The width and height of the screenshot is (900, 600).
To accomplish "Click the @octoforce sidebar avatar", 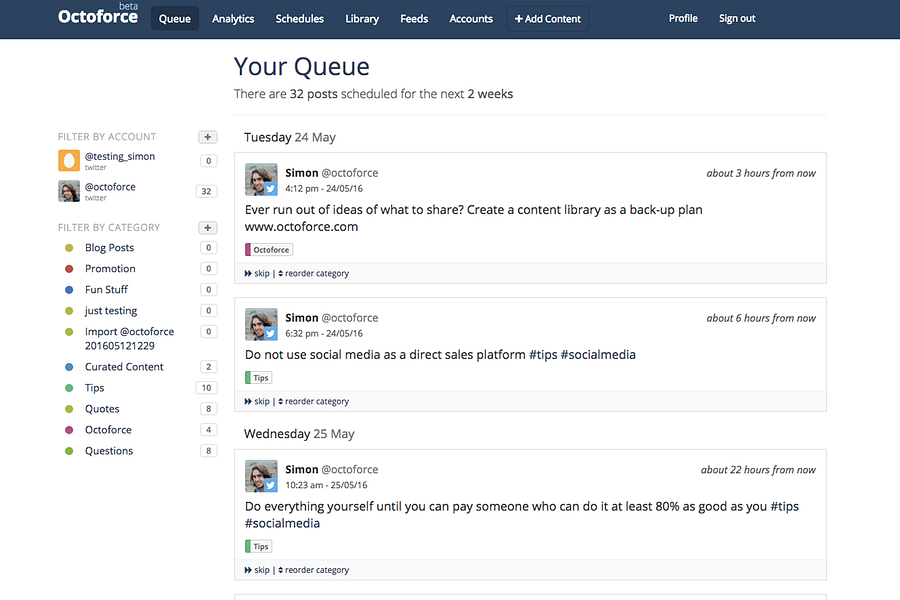I will pyautogui.click(x=69, y=191).
